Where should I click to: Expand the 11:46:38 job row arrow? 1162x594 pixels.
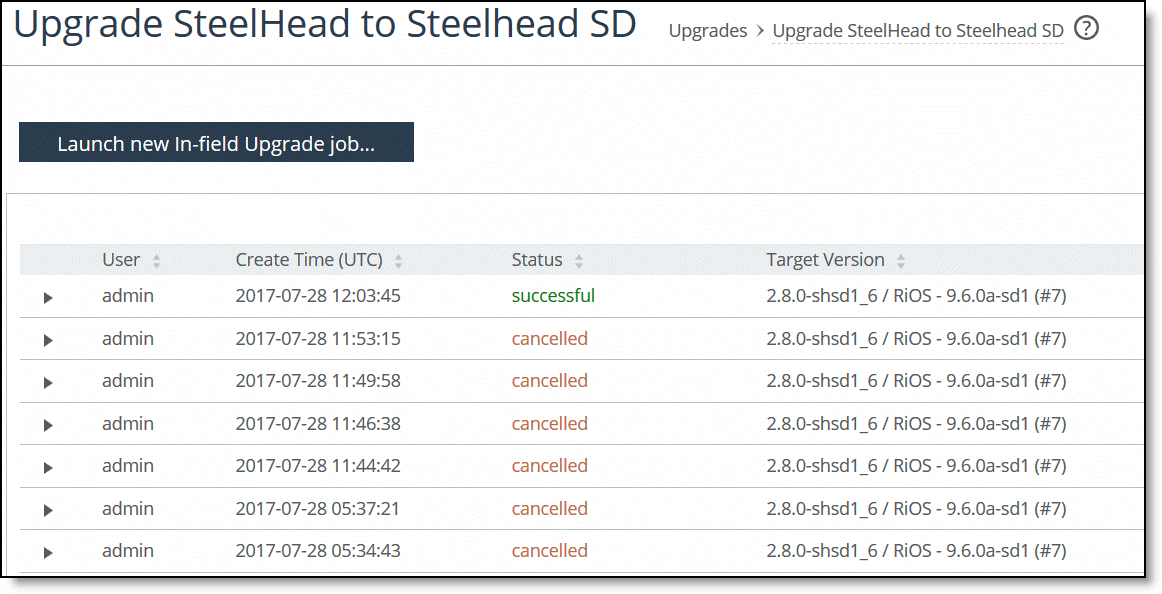coord(48,425)
